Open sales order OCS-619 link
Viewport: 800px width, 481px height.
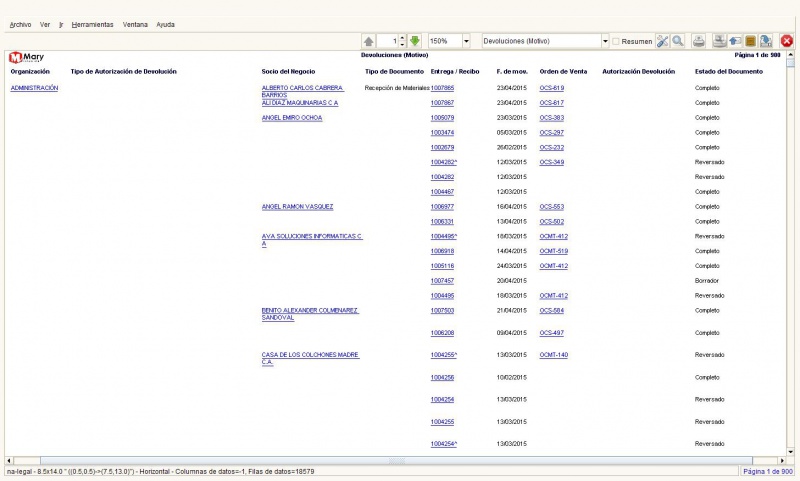(552, 88)
